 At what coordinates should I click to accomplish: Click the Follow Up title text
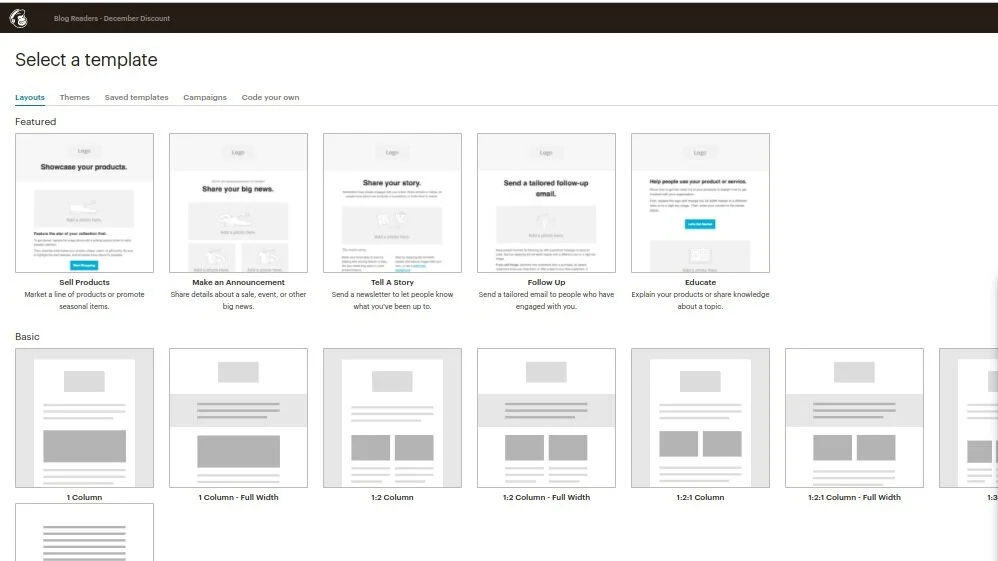point(547,282)
